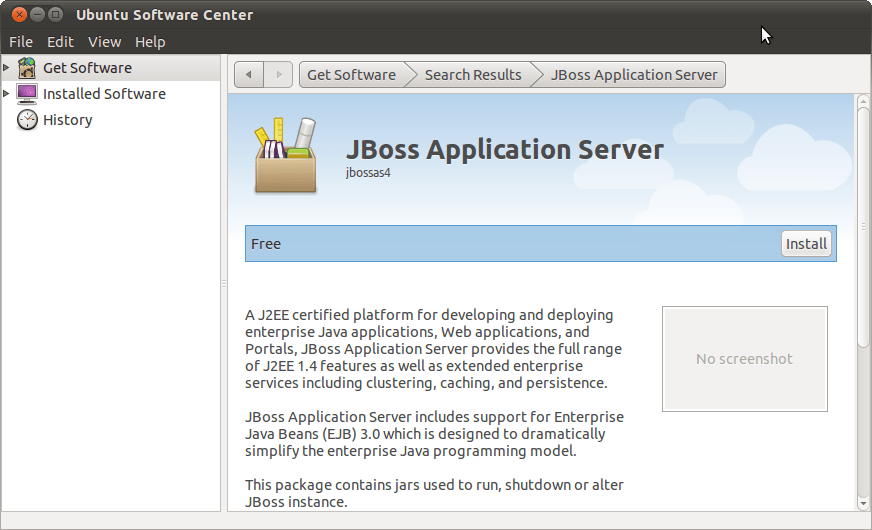Click the JBoss package box icon
This screenshot has width=872, height=530.
tap(286, 156)
